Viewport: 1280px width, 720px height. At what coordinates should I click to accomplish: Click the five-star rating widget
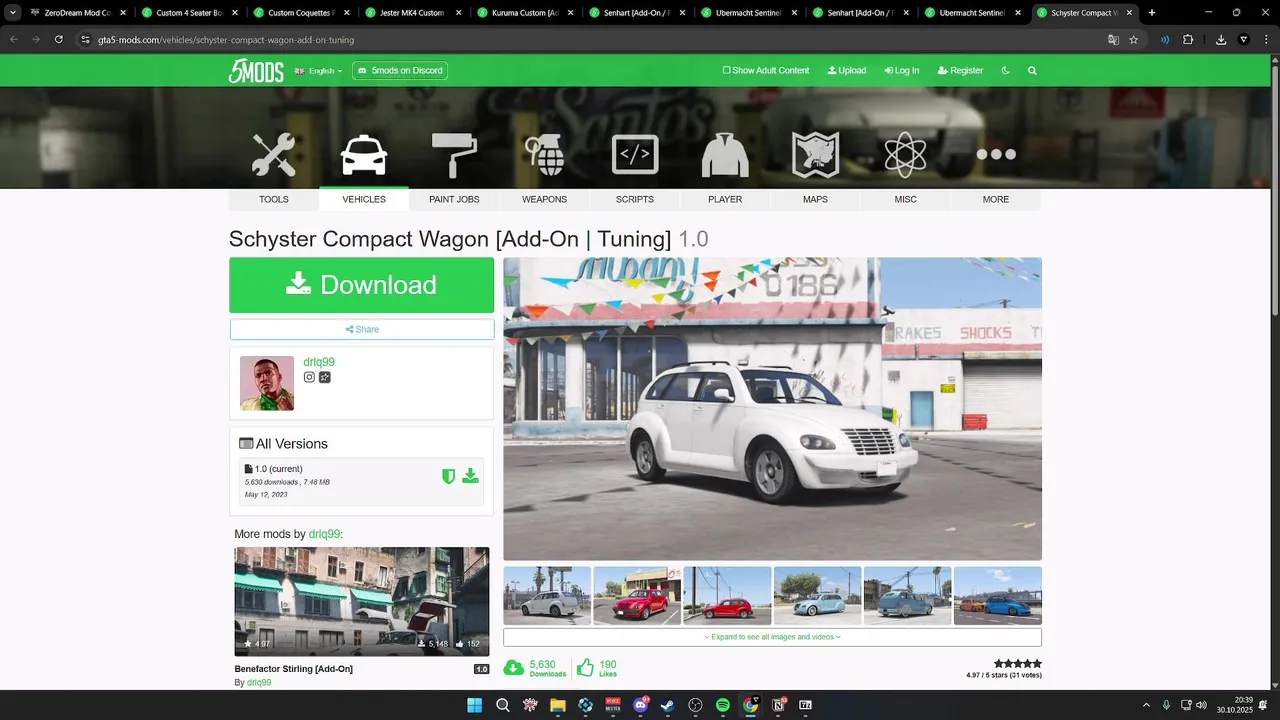1018,664
